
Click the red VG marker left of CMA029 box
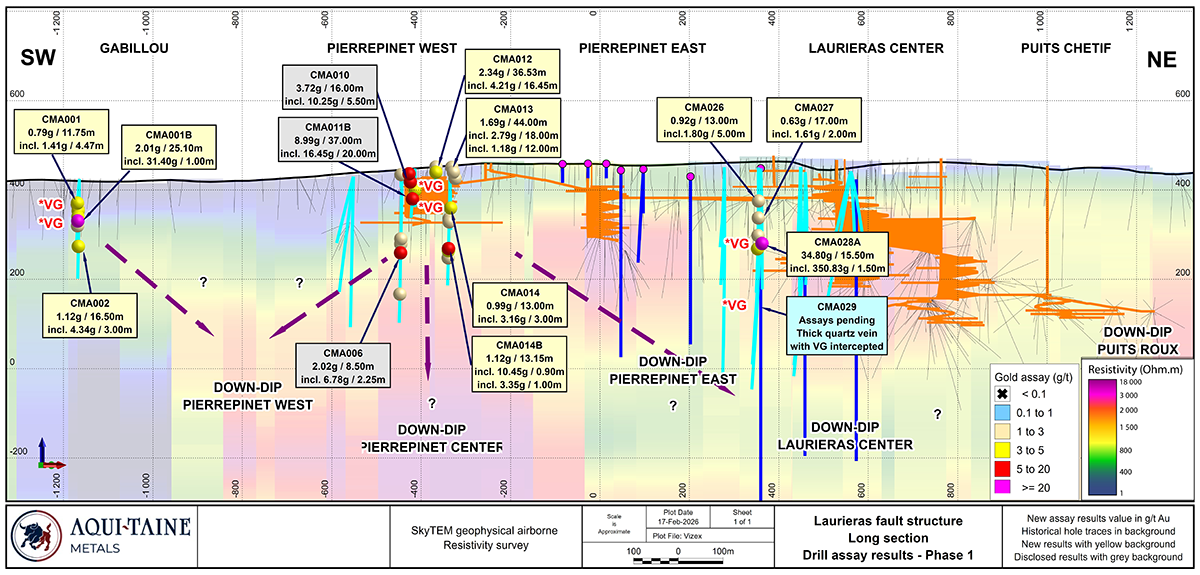734,304
